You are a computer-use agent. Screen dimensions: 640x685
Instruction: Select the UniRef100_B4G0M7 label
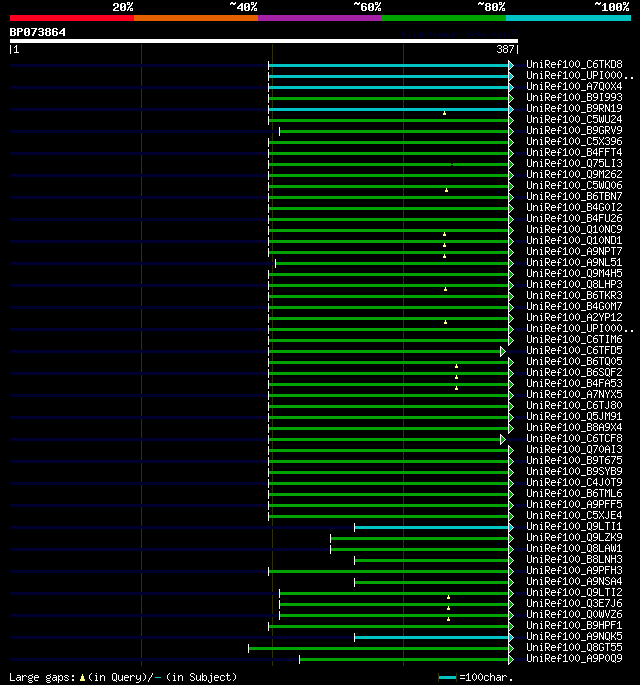click(x=574, y=306)
